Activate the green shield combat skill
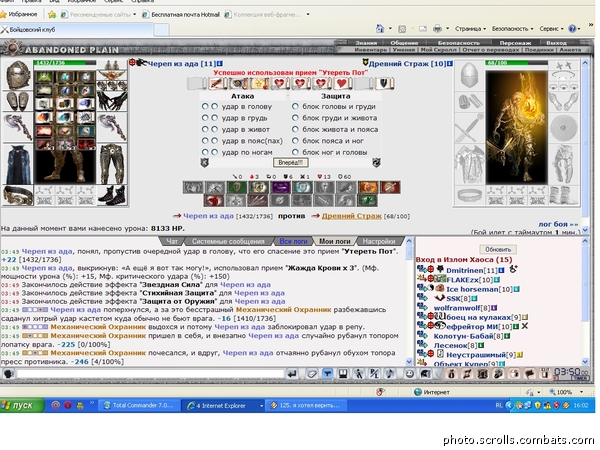This screenshot has width=600, height=450. [236, 188]
